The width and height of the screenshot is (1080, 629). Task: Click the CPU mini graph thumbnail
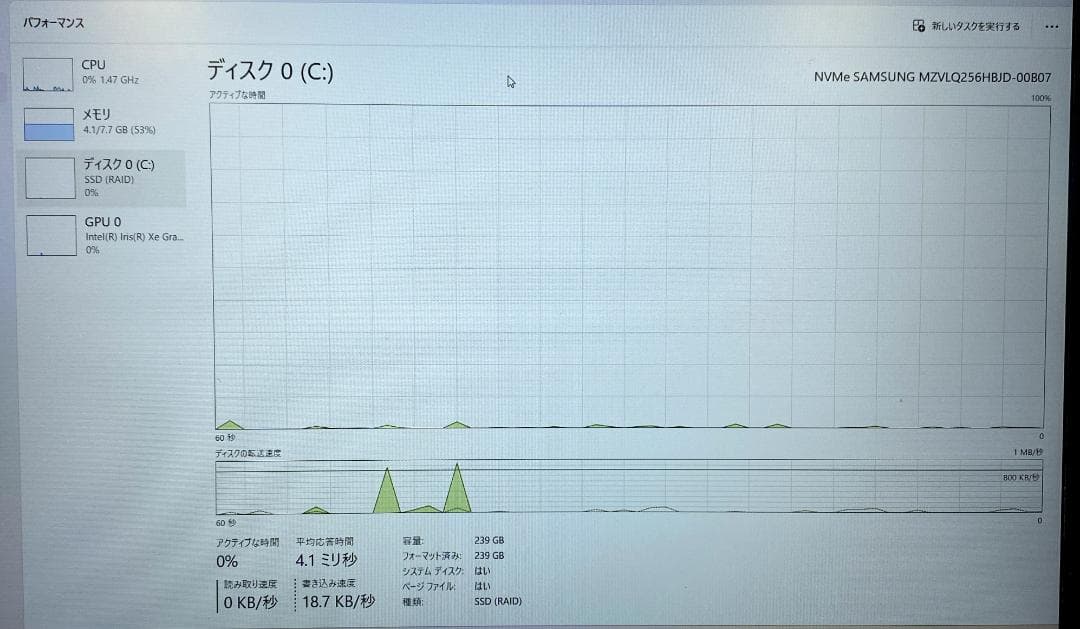tap(49, 74)
